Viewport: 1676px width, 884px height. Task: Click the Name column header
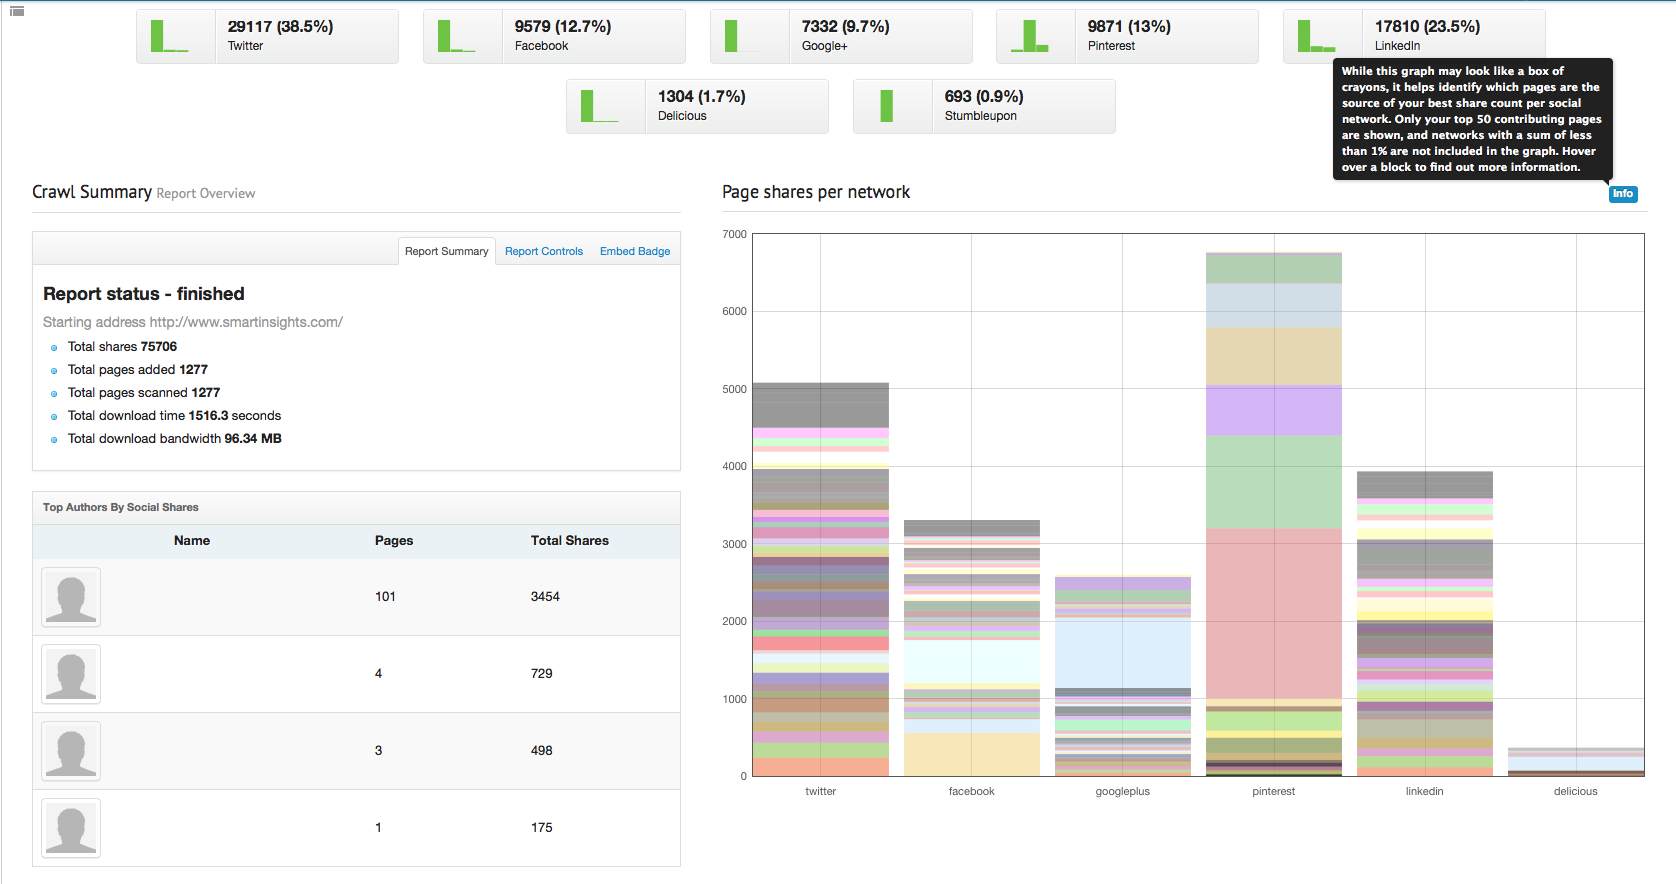192,540
